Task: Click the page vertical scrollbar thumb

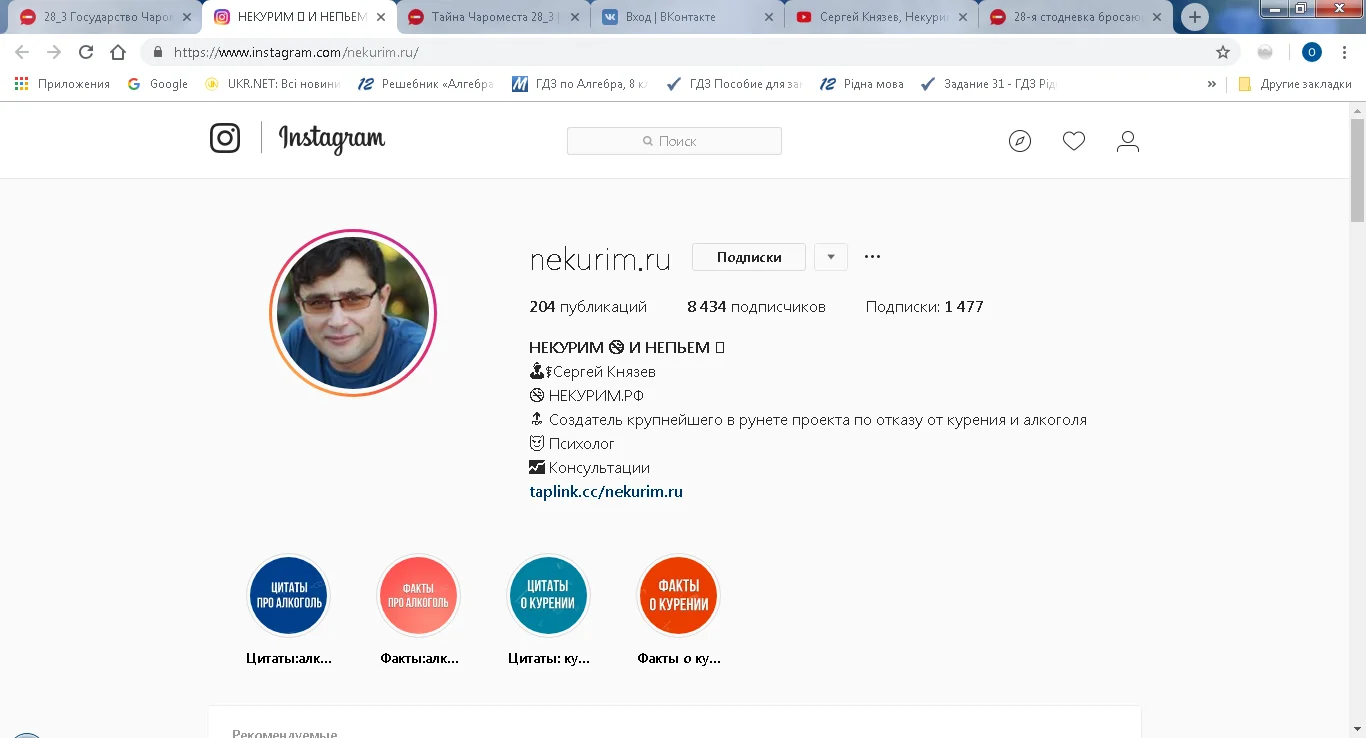Action: [x=1357, y=170]
